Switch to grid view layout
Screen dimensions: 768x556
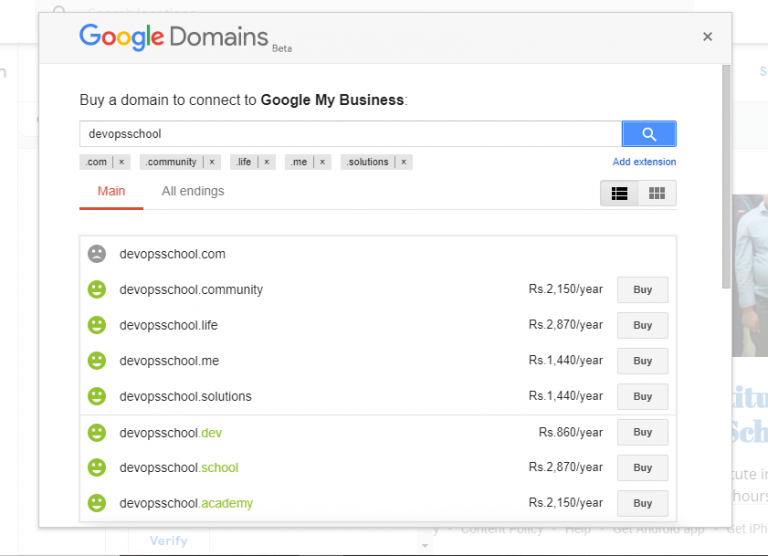(x=657, y=193)
